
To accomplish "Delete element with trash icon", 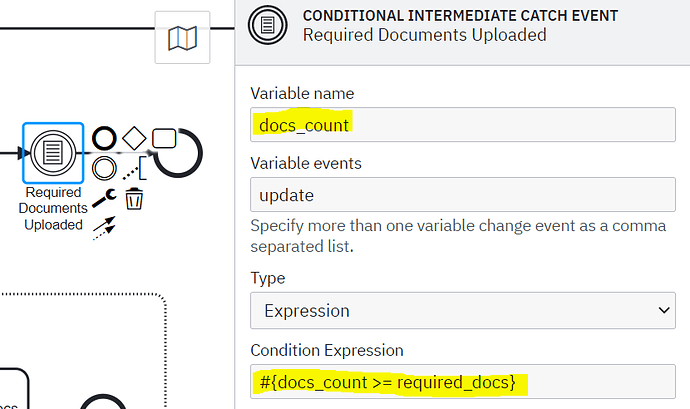I will tap(134, 199).
